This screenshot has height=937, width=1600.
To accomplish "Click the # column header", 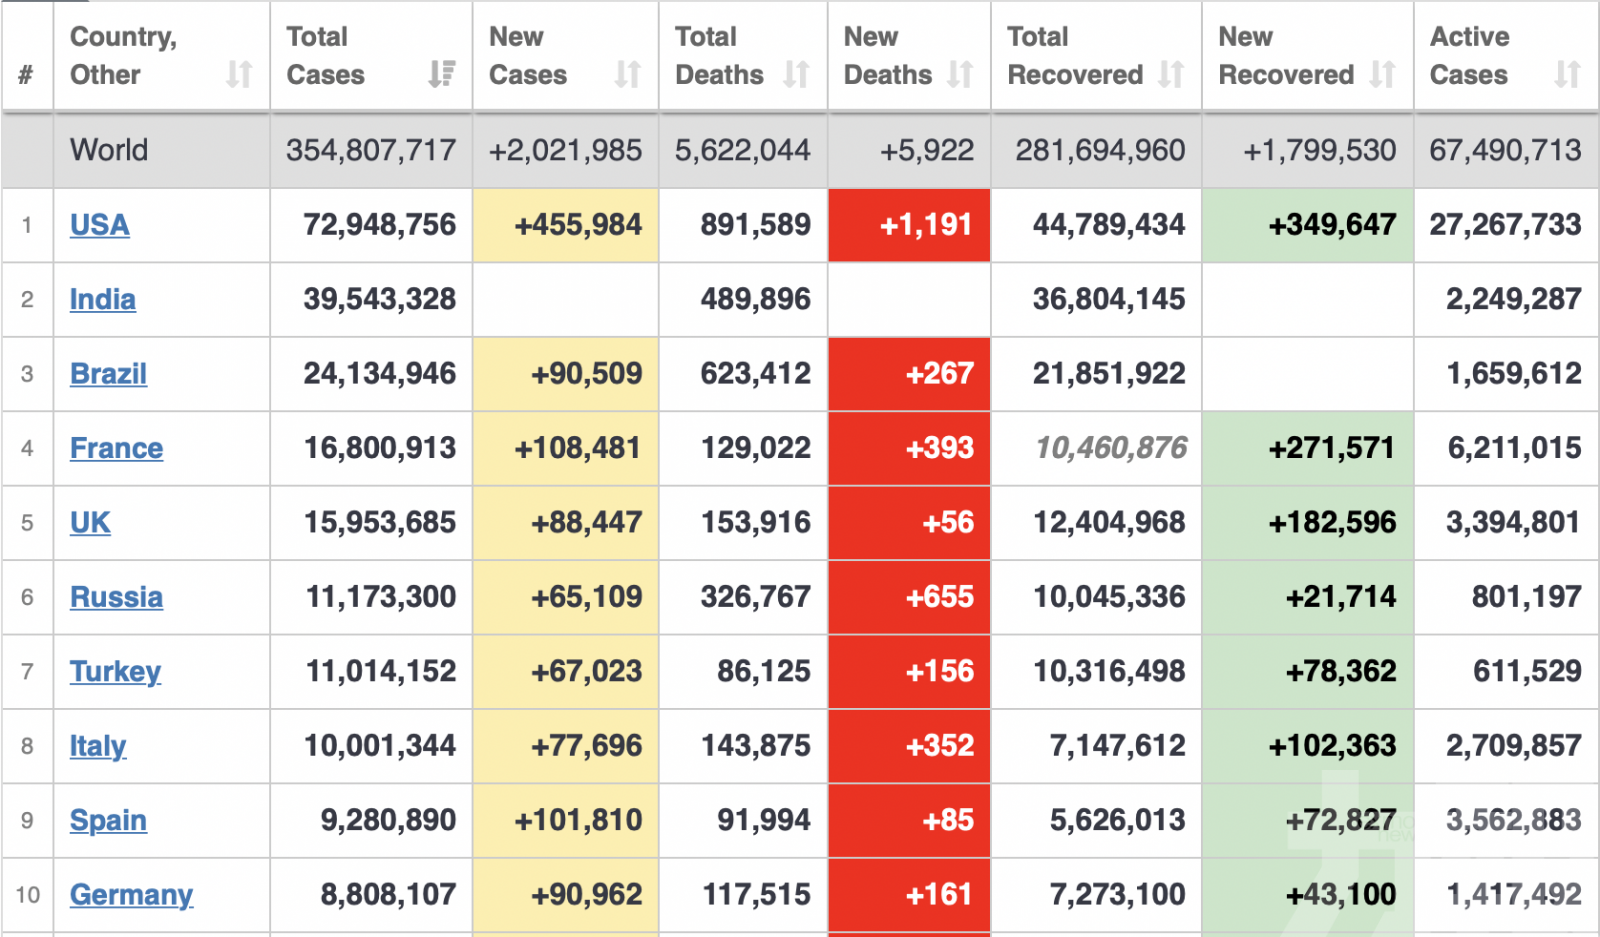I will [x=26, y=74].
